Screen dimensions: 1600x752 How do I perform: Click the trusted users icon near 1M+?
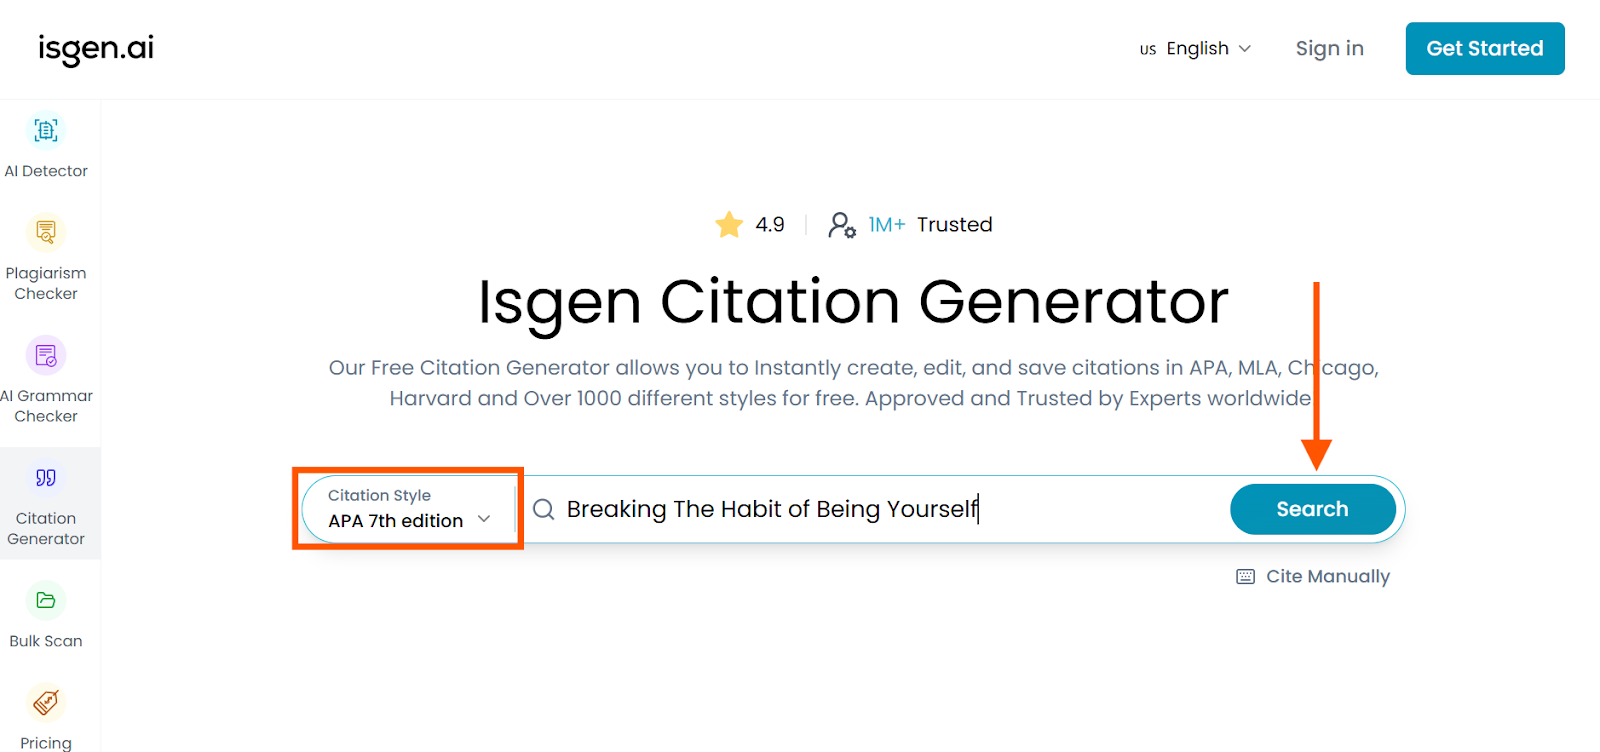pyautogui.click(x=843, y=224)
